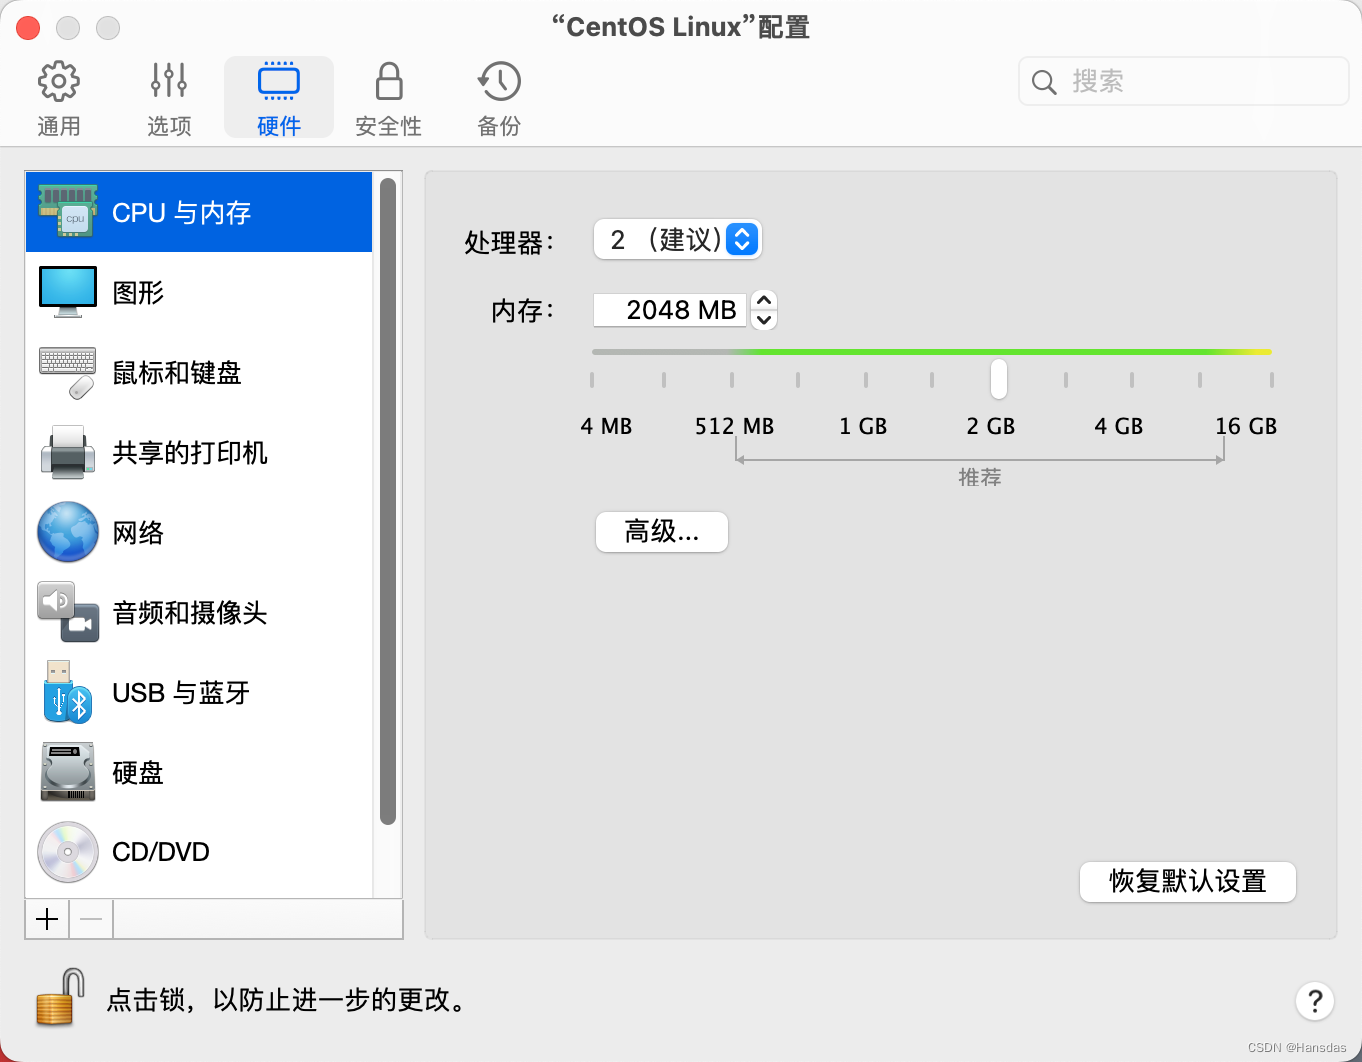The height and width of the screenshot is (1062, 1362).
Task: Switch to the 选项 options tab
Action: coord(169,98)
